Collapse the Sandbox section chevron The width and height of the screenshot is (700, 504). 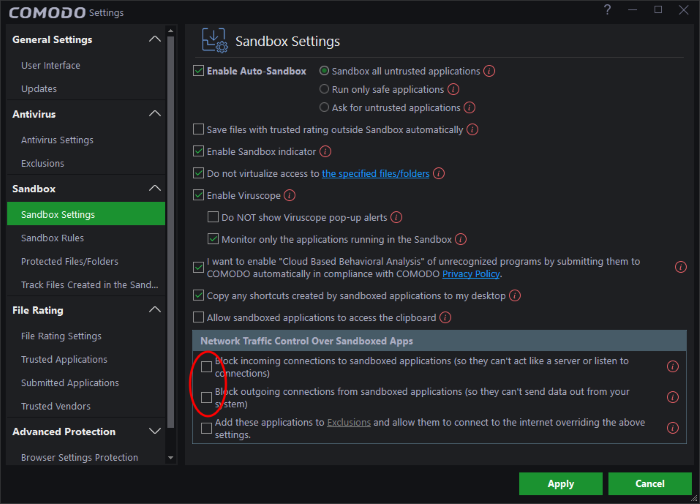(x=154, y=188)
